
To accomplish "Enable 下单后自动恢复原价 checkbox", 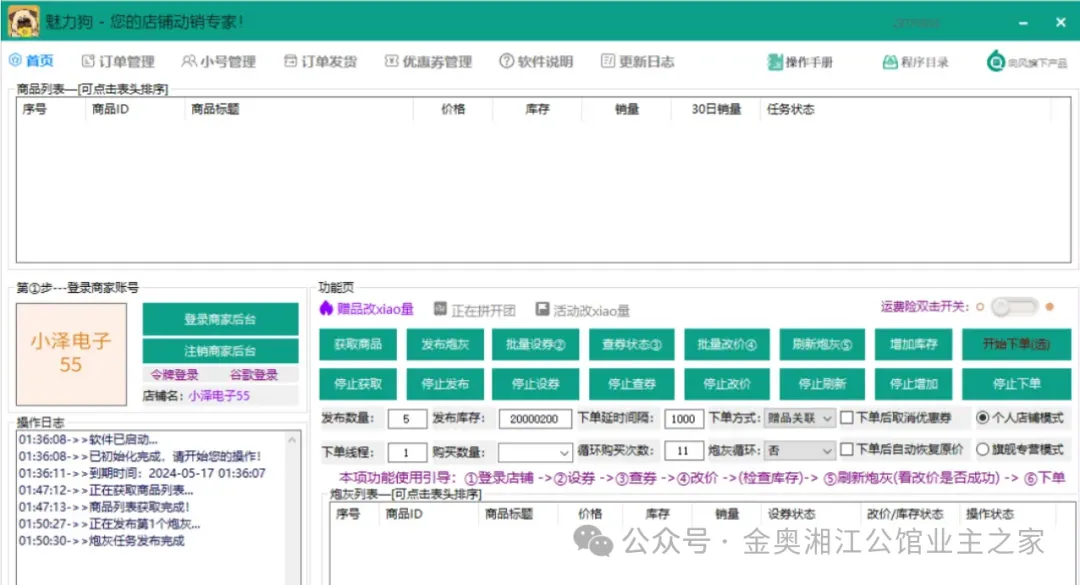I will tap(847, 450).
